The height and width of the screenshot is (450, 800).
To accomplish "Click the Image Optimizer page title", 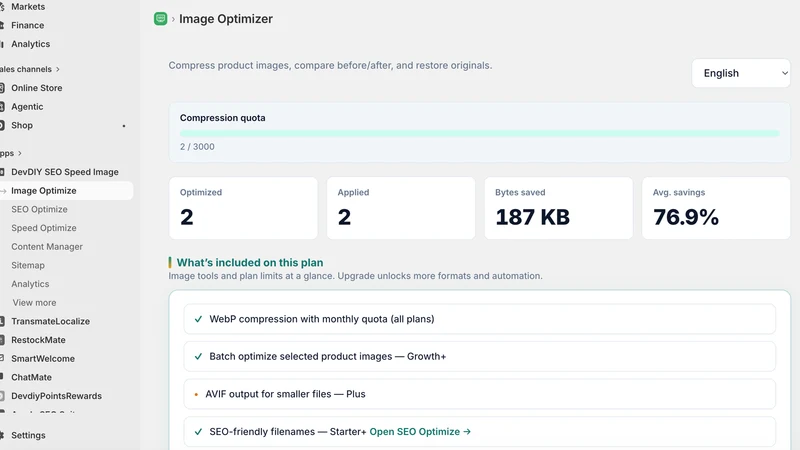I will coord(226,19).
